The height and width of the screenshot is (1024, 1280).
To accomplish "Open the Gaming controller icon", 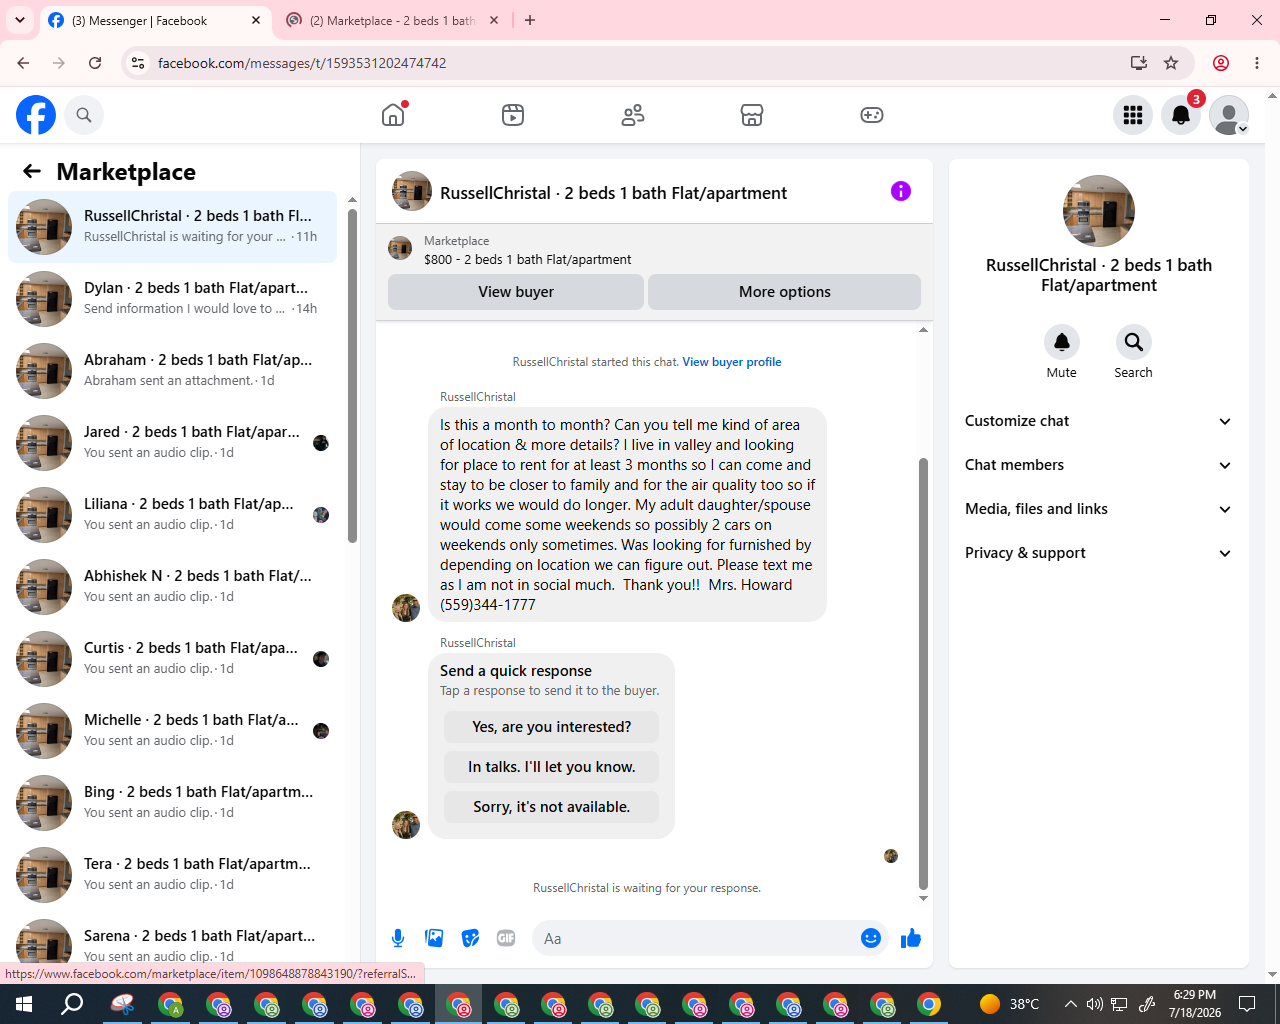I will point(872,115).
